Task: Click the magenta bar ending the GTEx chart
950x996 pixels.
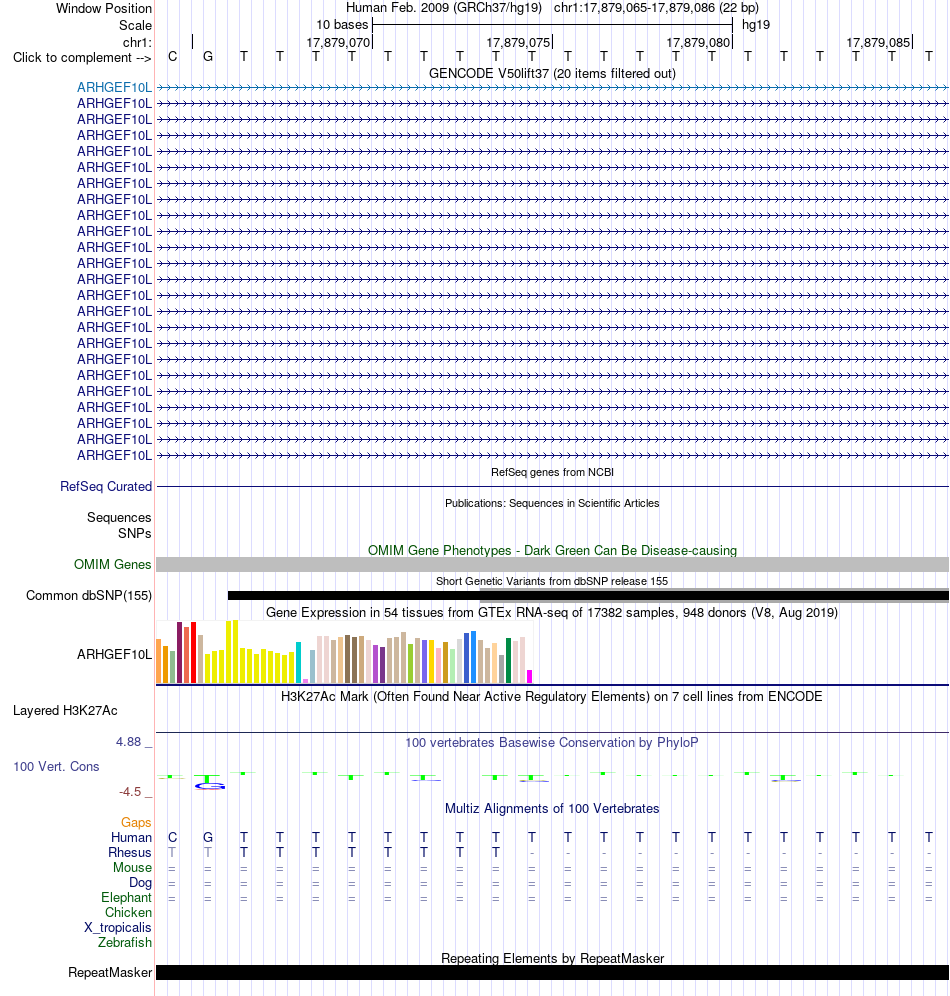Action: tap(530, 676)
